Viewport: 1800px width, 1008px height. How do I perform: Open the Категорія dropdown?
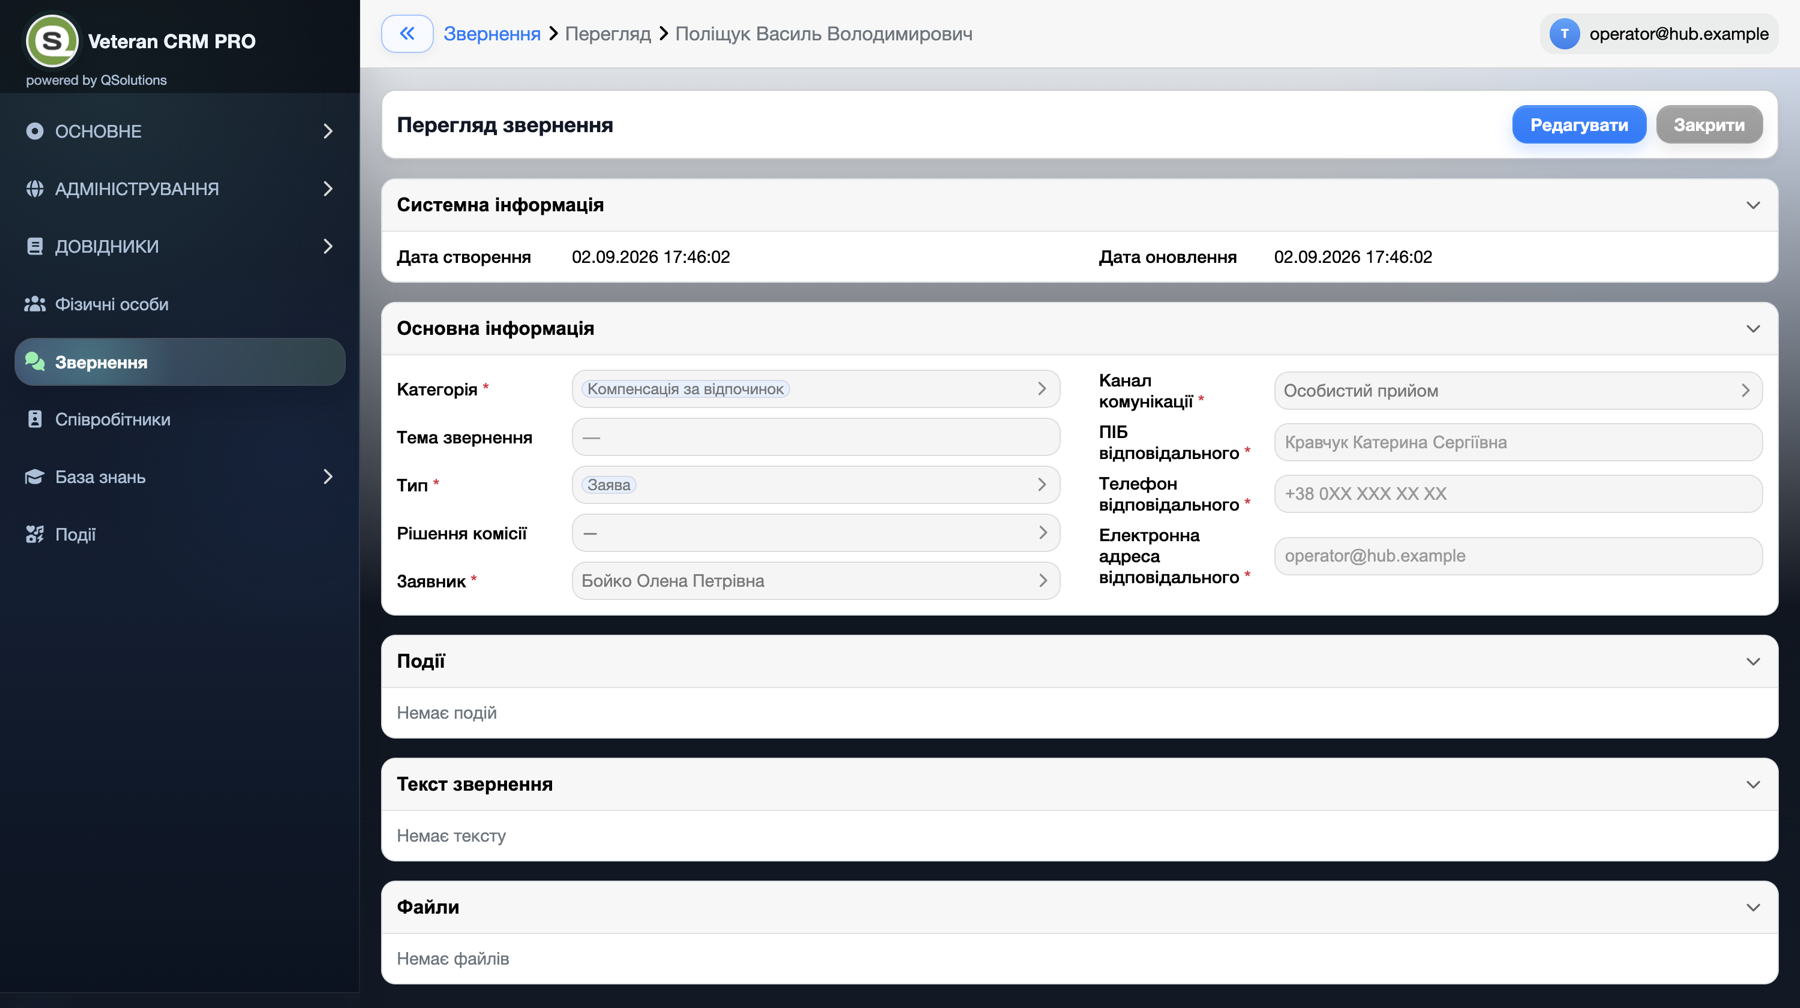tap(816, 389)
